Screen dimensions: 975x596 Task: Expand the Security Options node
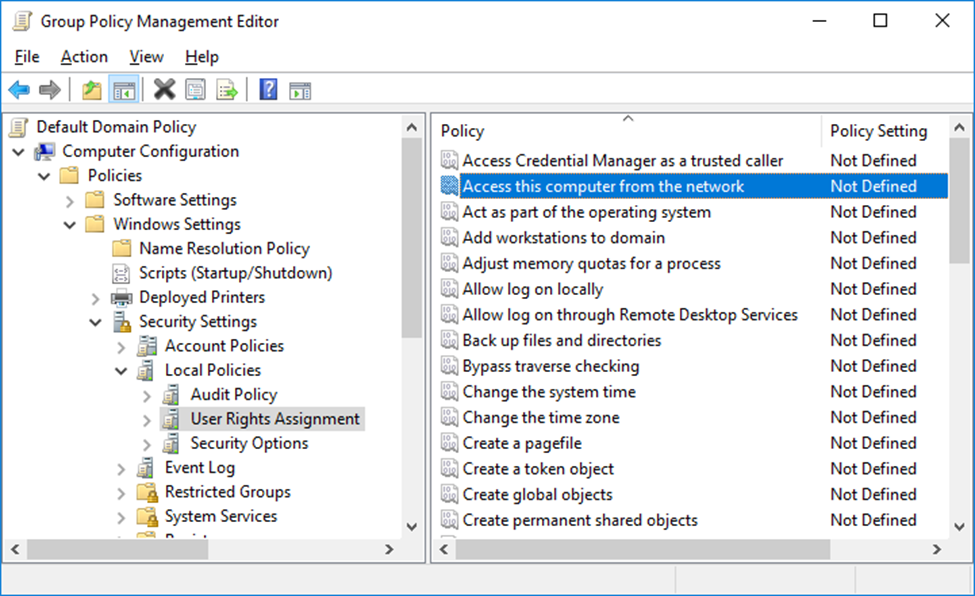[x=147, y=444]
